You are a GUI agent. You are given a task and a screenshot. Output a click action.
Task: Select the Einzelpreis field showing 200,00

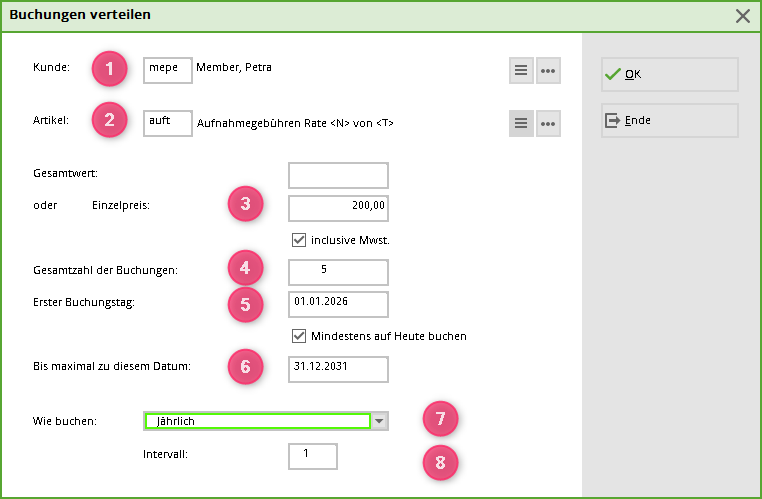(x=338, y=208)
